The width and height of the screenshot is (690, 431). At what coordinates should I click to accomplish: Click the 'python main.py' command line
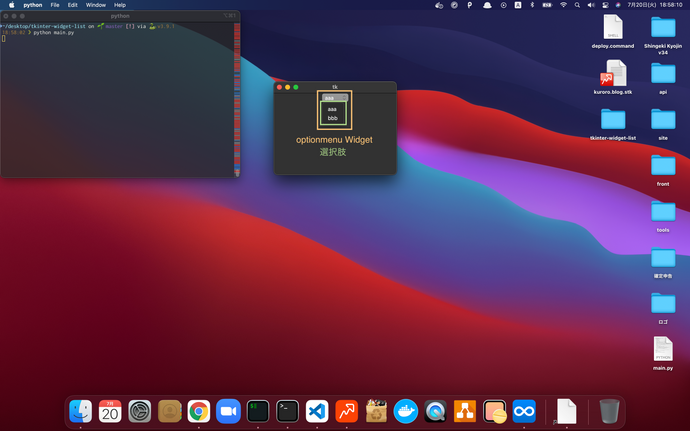[x=54, y=33]
